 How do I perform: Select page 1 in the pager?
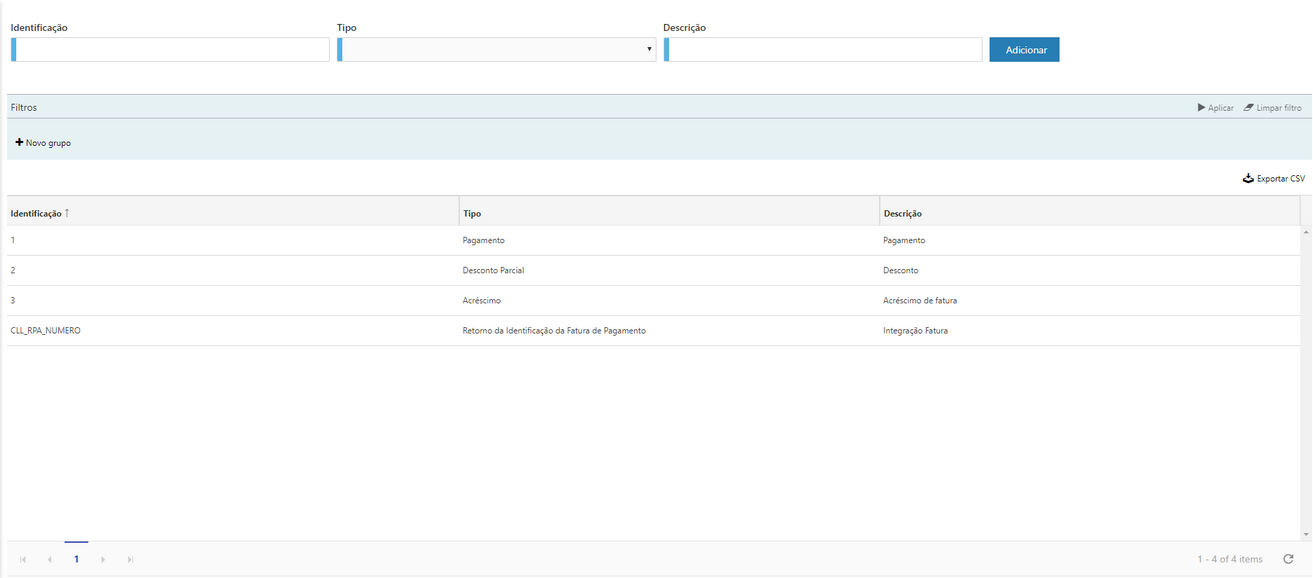76,559
